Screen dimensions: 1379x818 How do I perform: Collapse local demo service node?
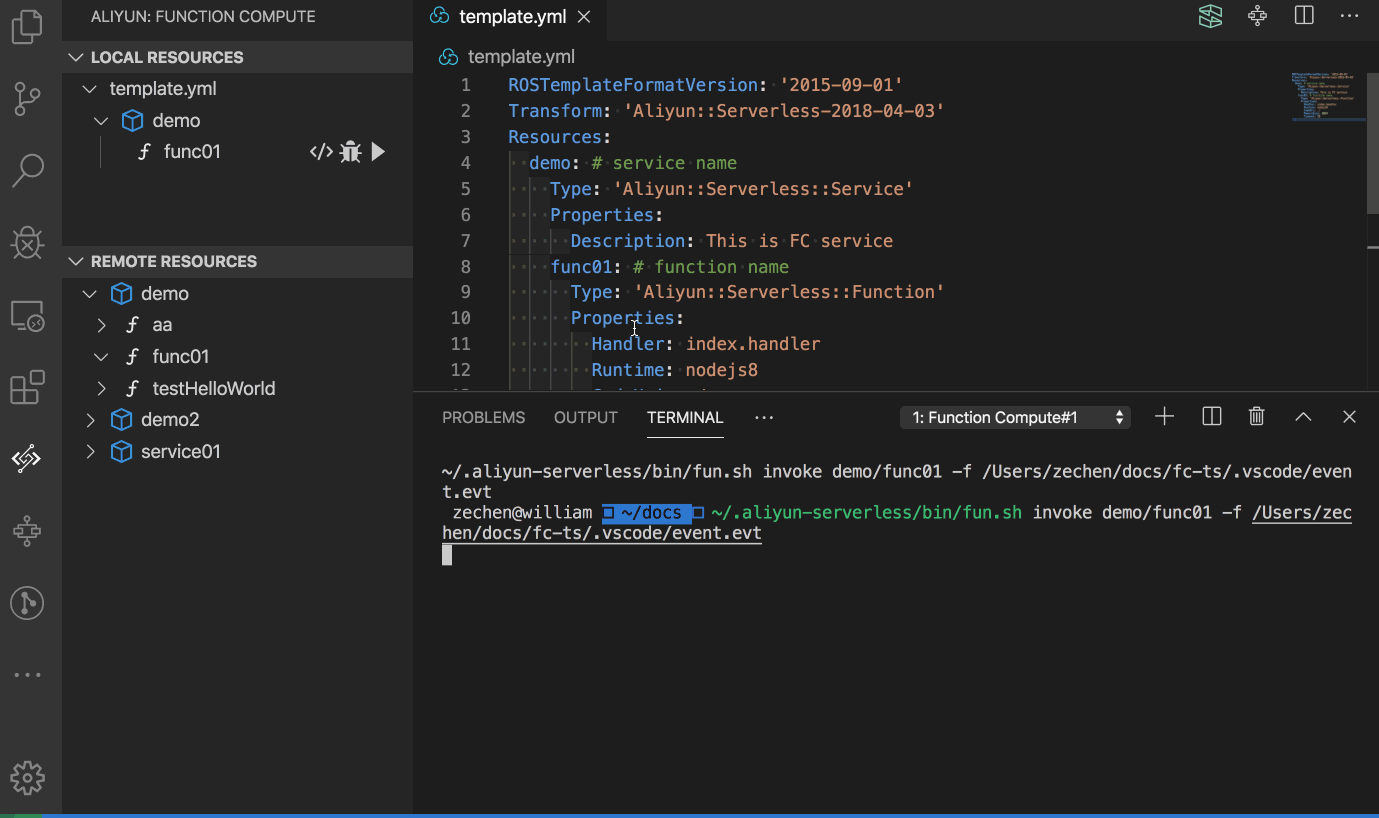[x=101, y=121]
